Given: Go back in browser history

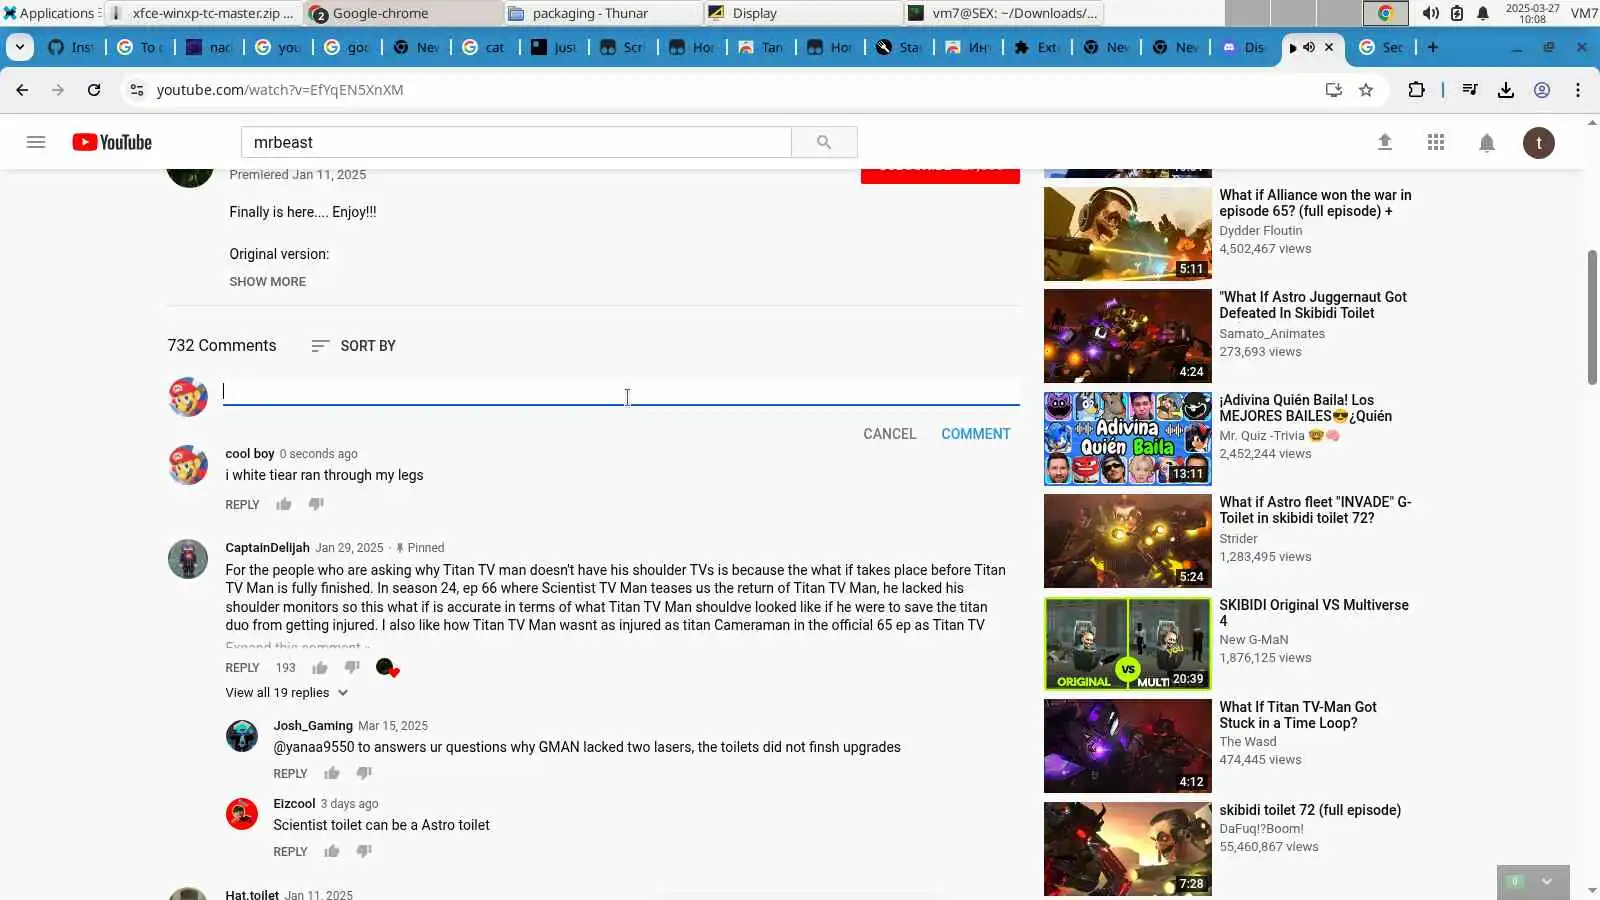Looking at the screenshot, I should tap(22, 90).
